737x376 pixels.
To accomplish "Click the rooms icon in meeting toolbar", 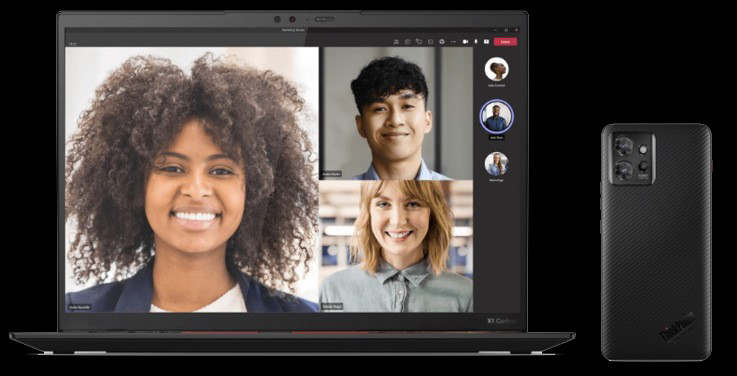I will [x=431, y=41].
